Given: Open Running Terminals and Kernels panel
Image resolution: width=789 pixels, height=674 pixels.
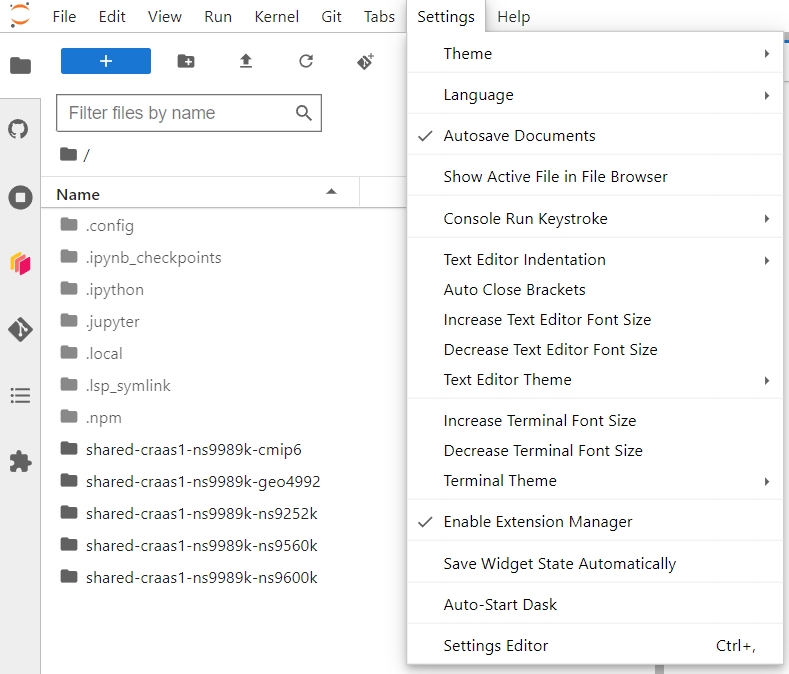Looking at the screenshot, I should click(x=20, y=197).
